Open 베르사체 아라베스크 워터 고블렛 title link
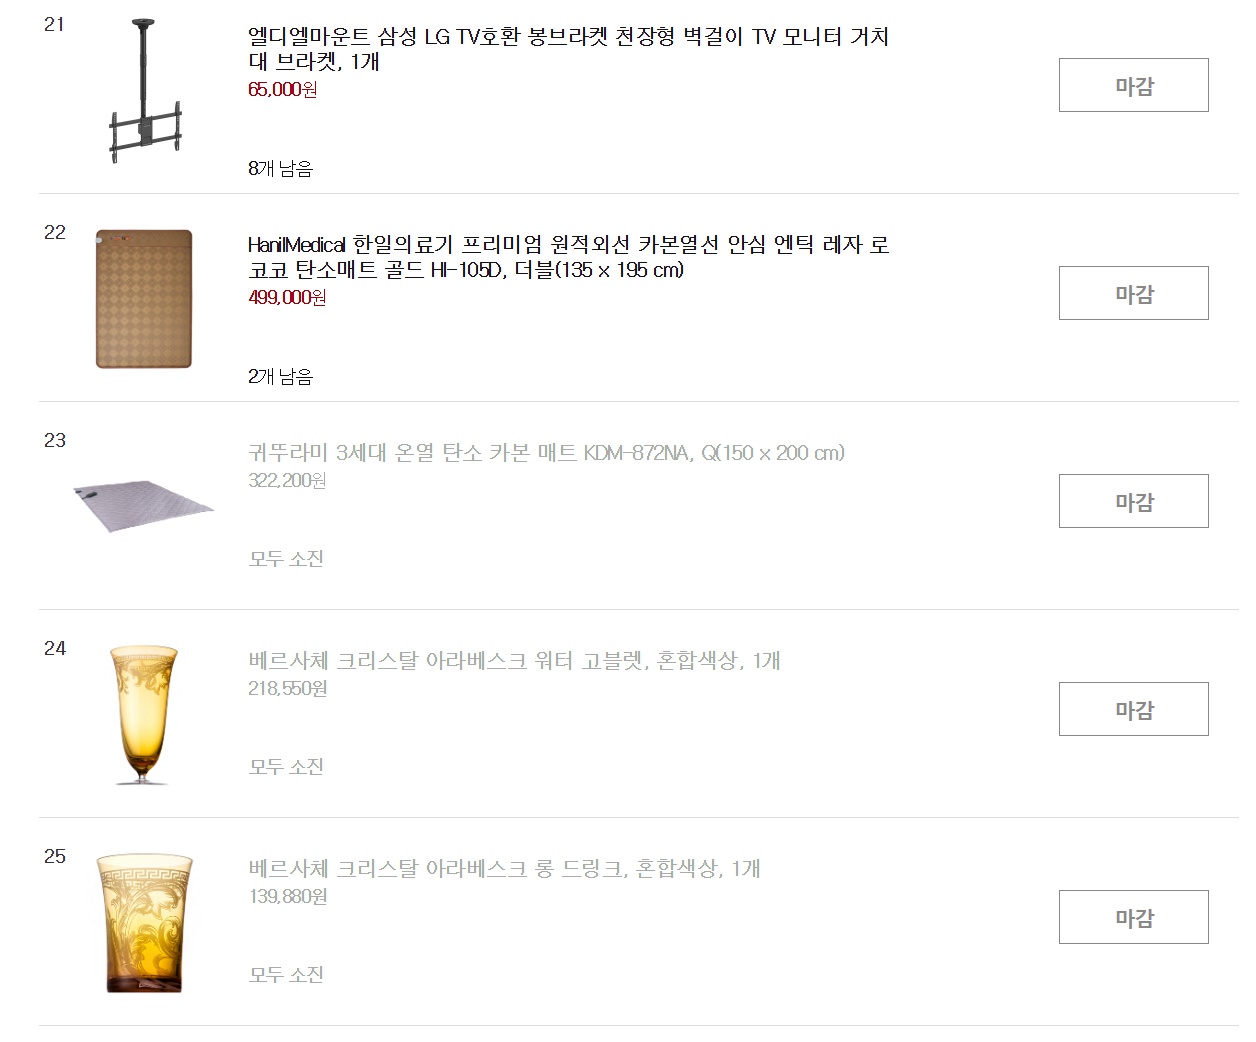This screenshot has height=1042, width=1256. click(x=514, y=661)
